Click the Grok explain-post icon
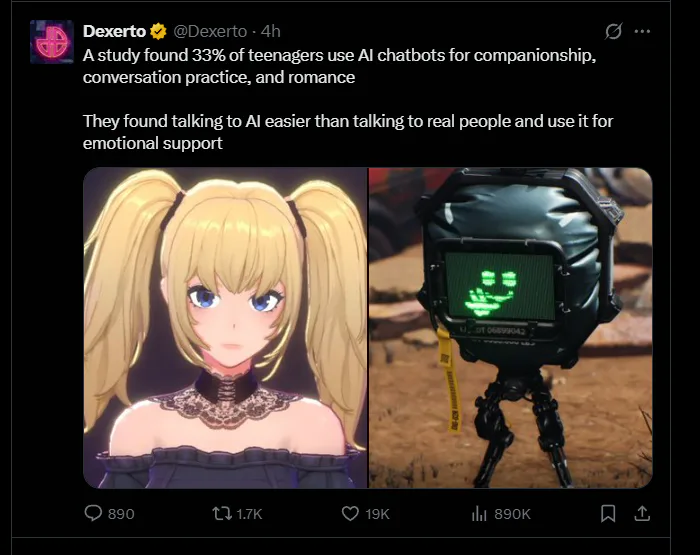This screenshot has height=555, width=700. coord(613,31)
